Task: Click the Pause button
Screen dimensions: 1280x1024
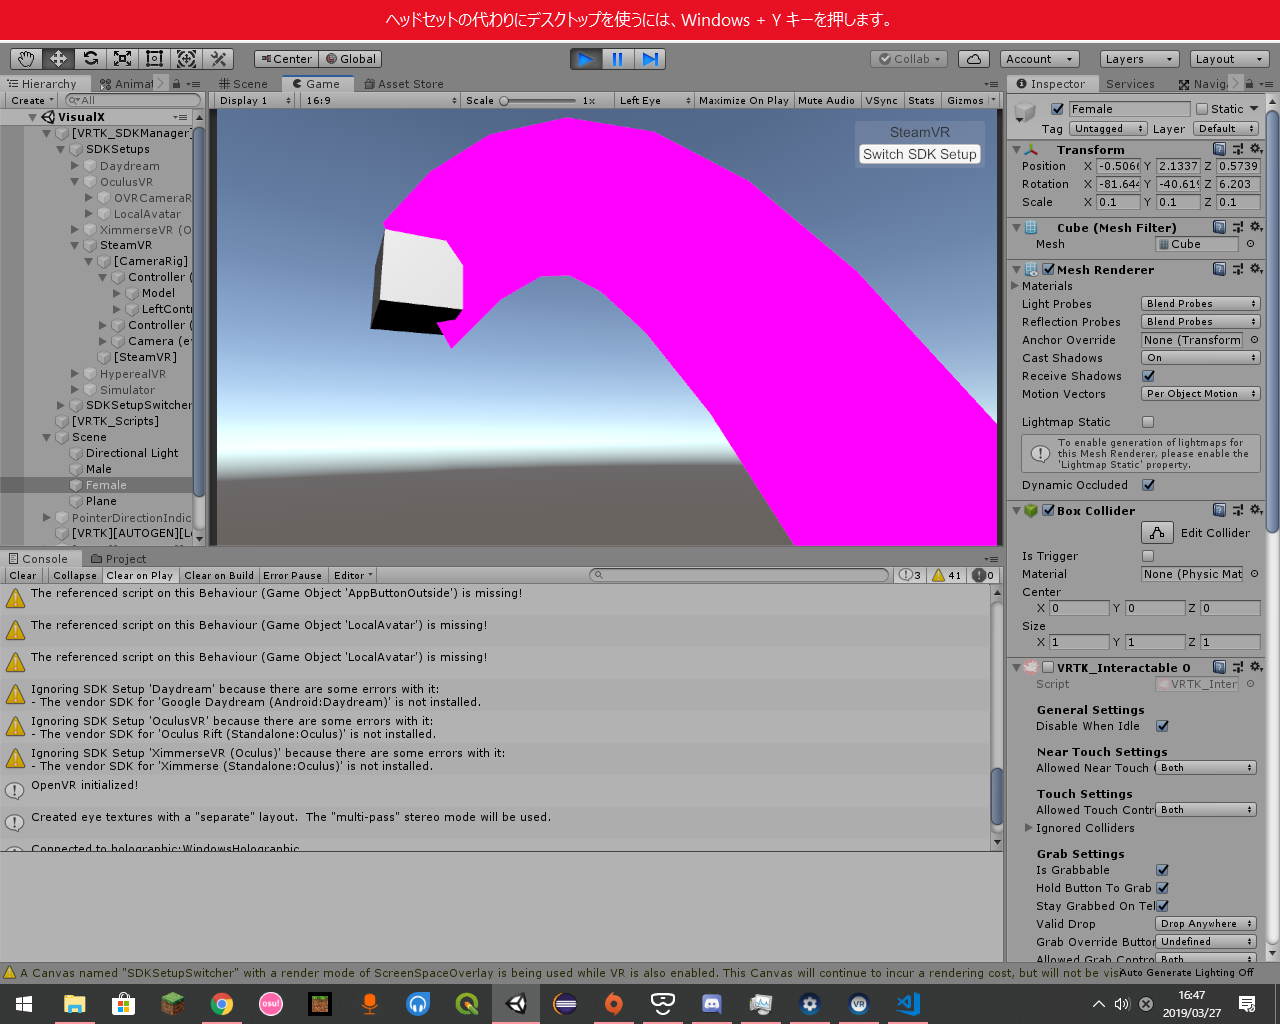Action: click(x=617, y=59)
